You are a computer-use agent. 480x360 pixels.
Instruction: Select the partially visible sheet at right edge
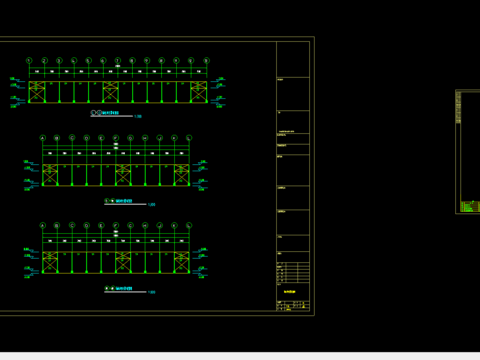coord(468,152)
